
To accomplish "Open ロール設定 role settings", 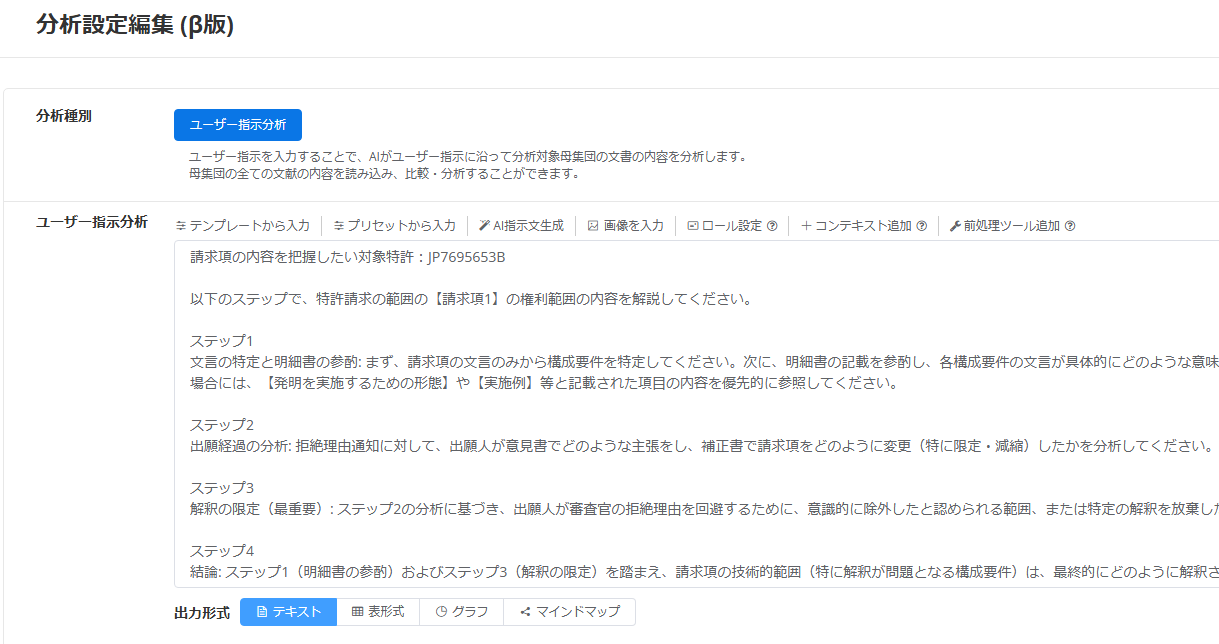I will (725, 226).
